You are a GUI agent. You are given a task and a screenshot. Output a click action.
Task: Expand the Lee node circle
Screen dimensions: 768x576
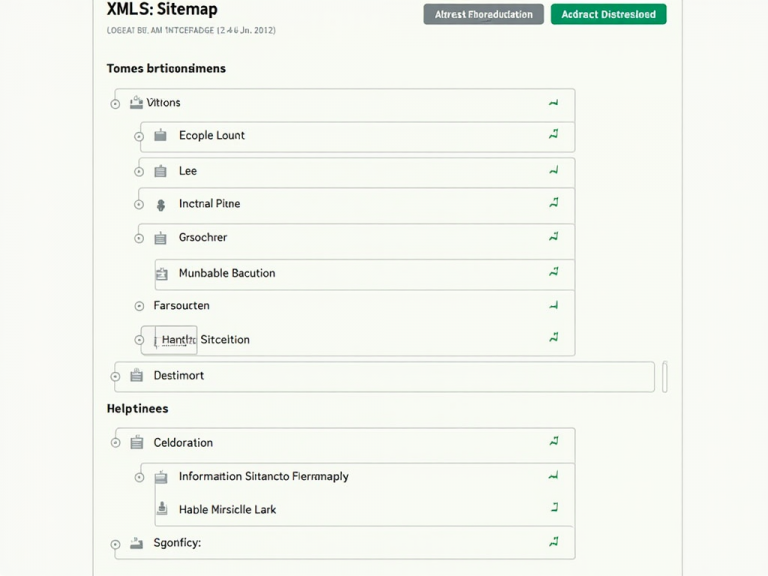point(139,172)
